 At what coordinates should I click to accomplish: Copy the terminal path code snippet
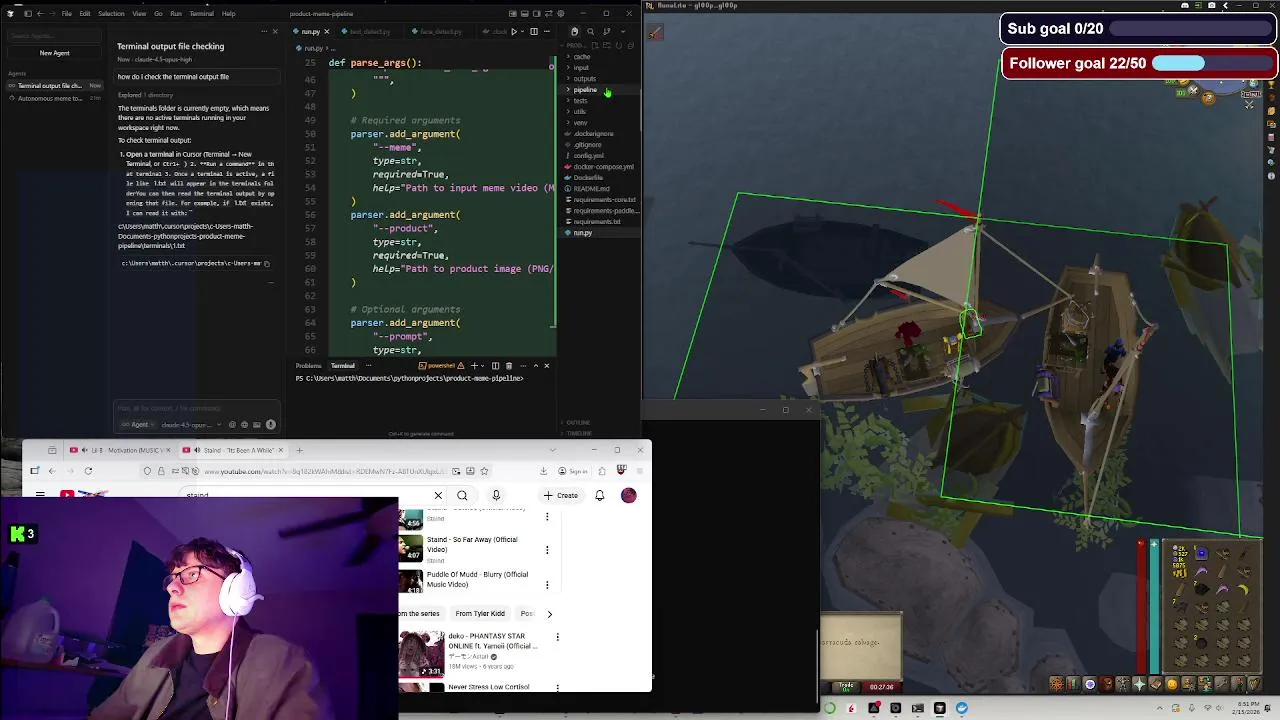pos(267,264)
